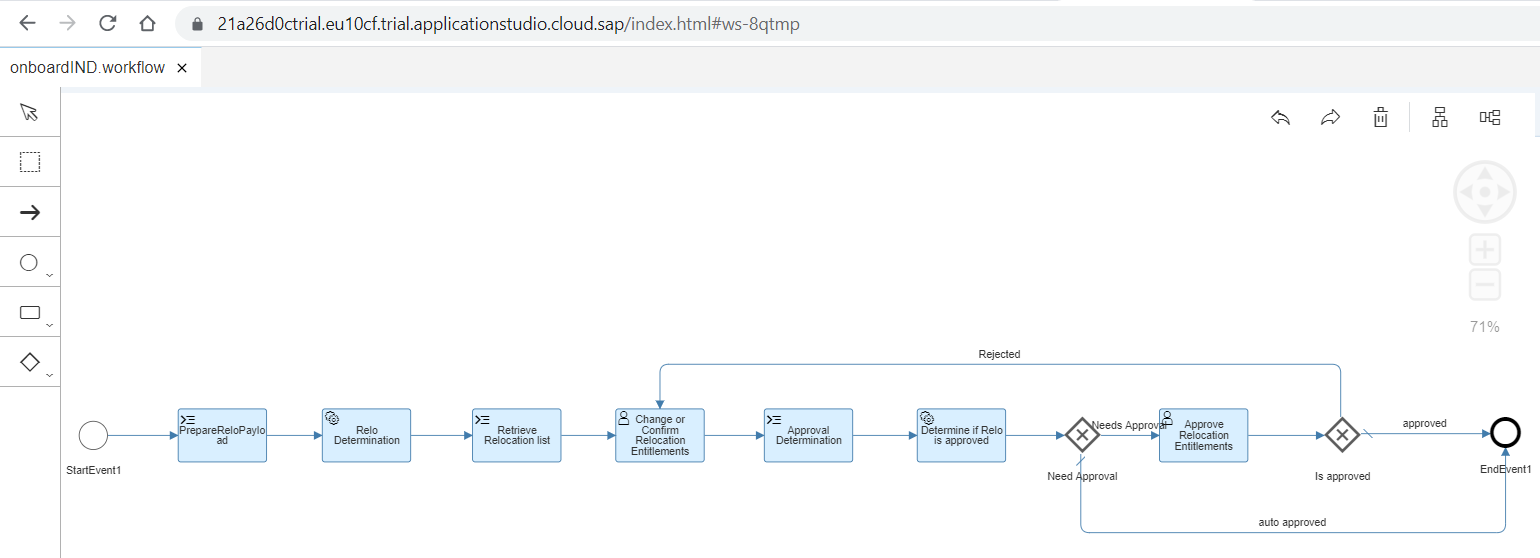Pick the rectangle task shape tool
Screen dimensions: 1540x558
click(x=30, y=312)
